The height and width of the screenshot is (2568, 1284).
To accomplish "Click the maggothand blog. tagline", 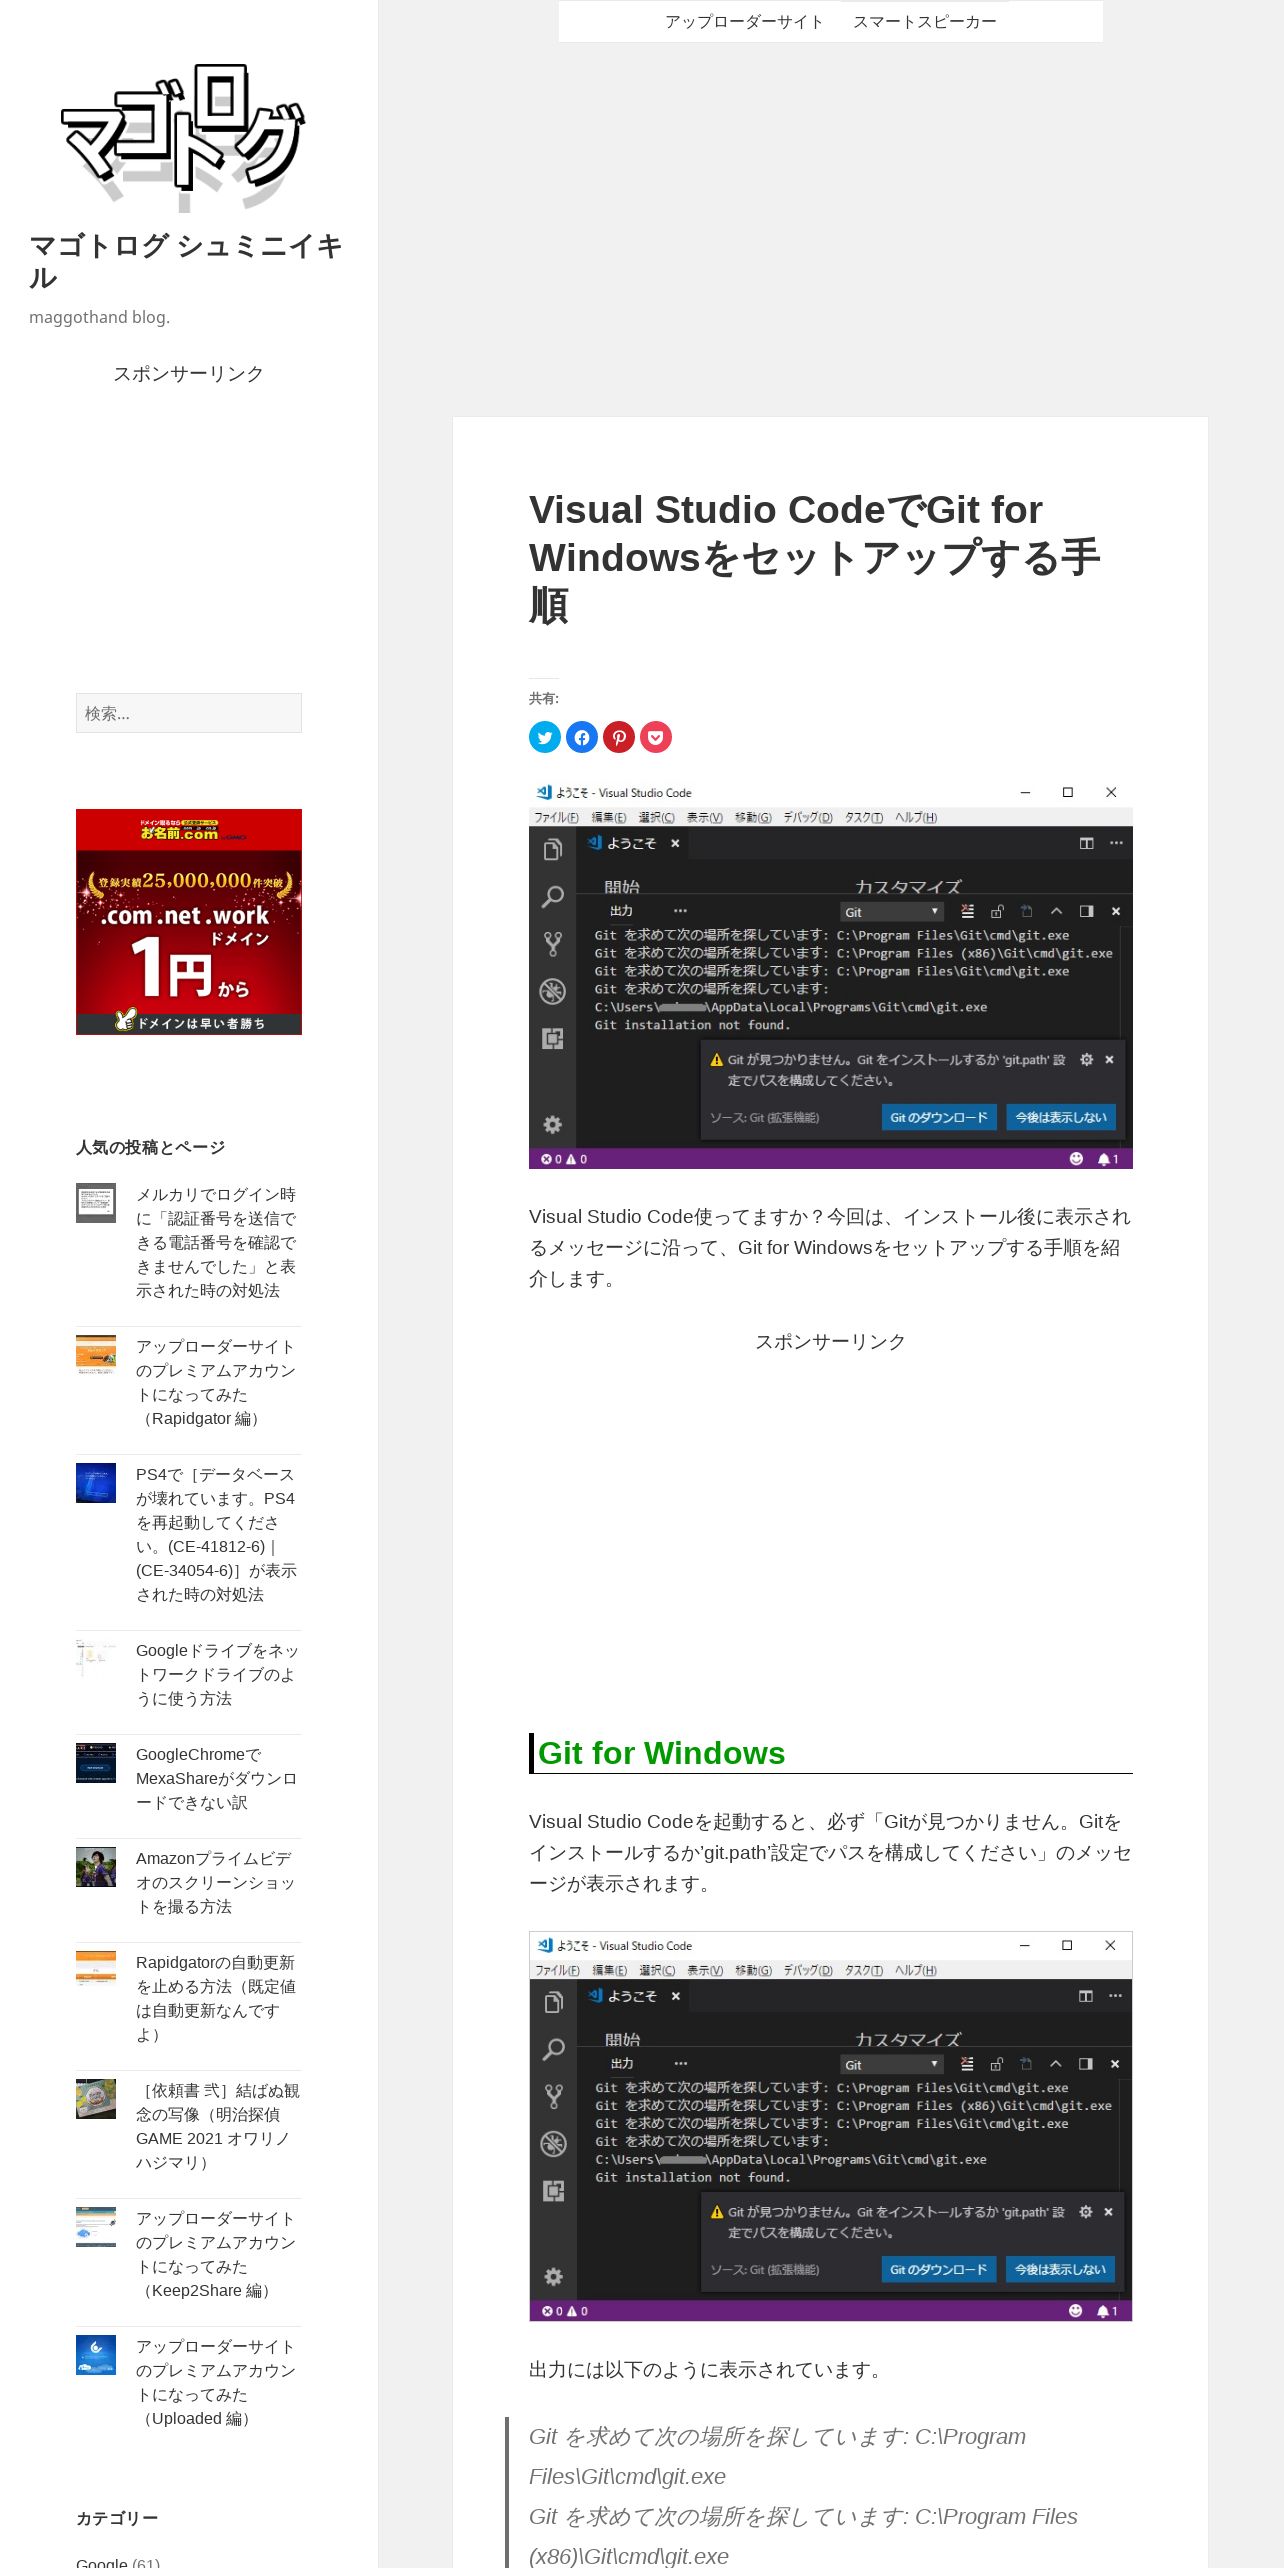I will pyautogui.click(x=100, y=317).
